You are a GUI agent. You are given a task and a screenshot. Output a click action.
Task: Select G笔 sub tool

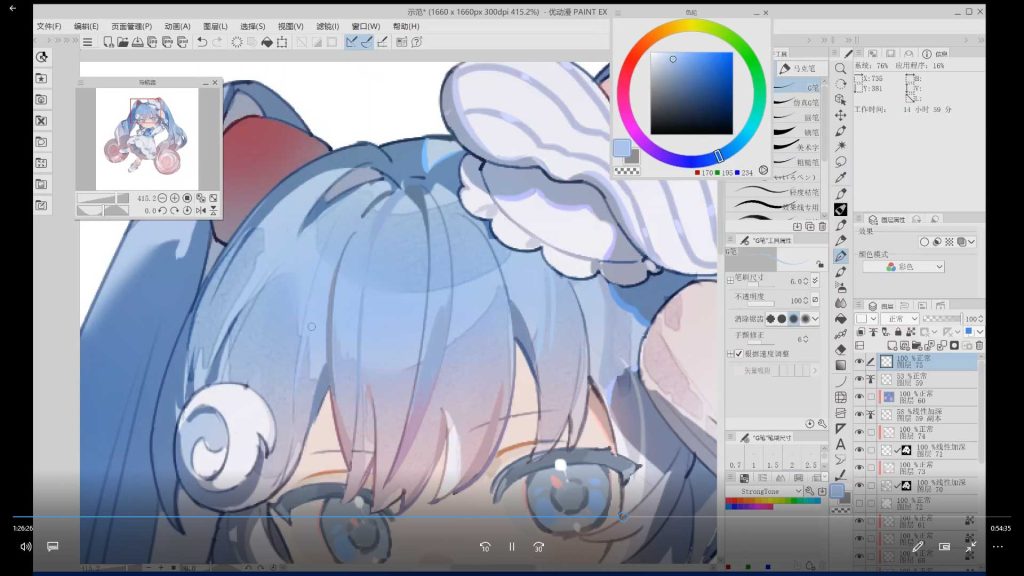[797, 87]
